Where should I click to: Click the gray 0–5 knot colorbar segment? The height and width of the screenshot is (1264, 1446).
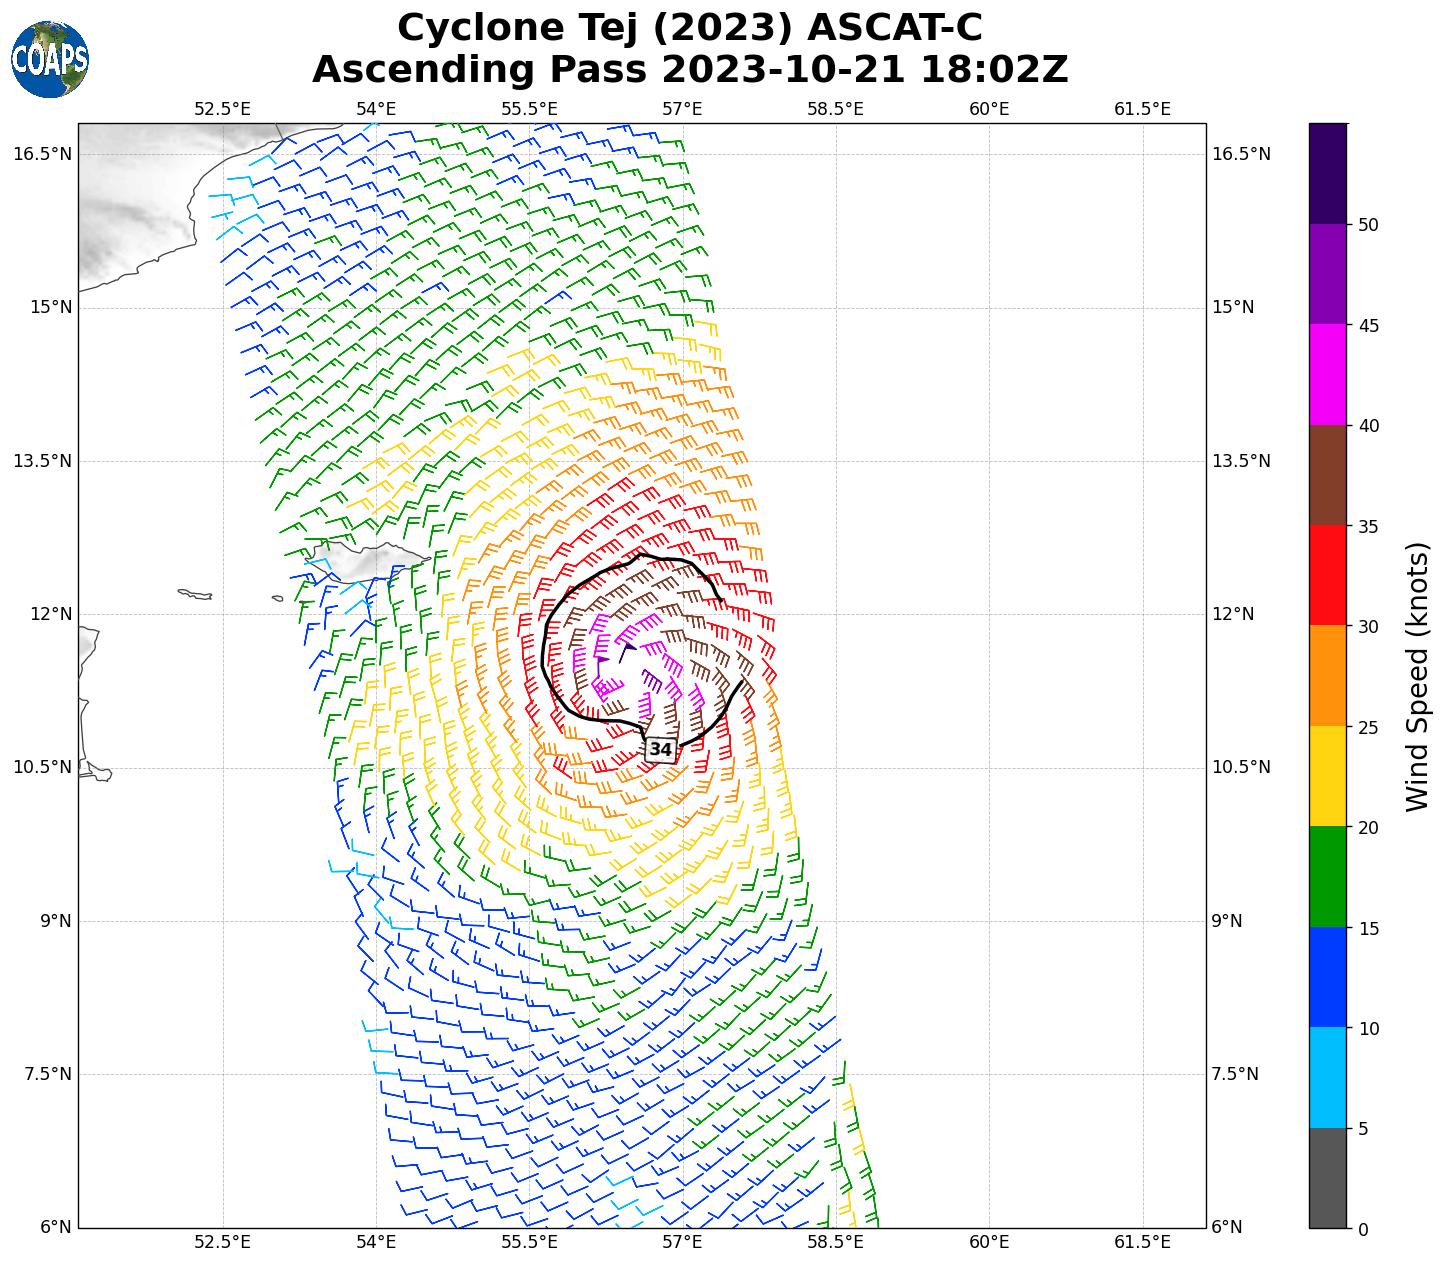(1328, 1178)
